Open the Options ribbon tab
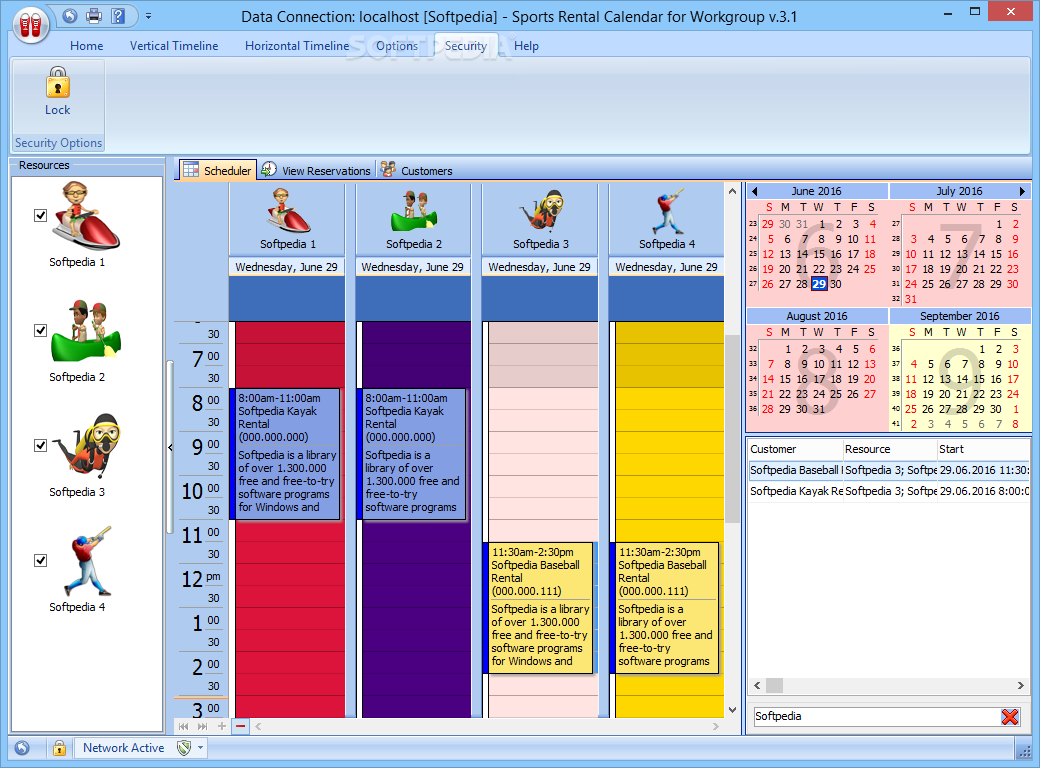The width and height of the screenshot is (1040, 768). point(397,46)
